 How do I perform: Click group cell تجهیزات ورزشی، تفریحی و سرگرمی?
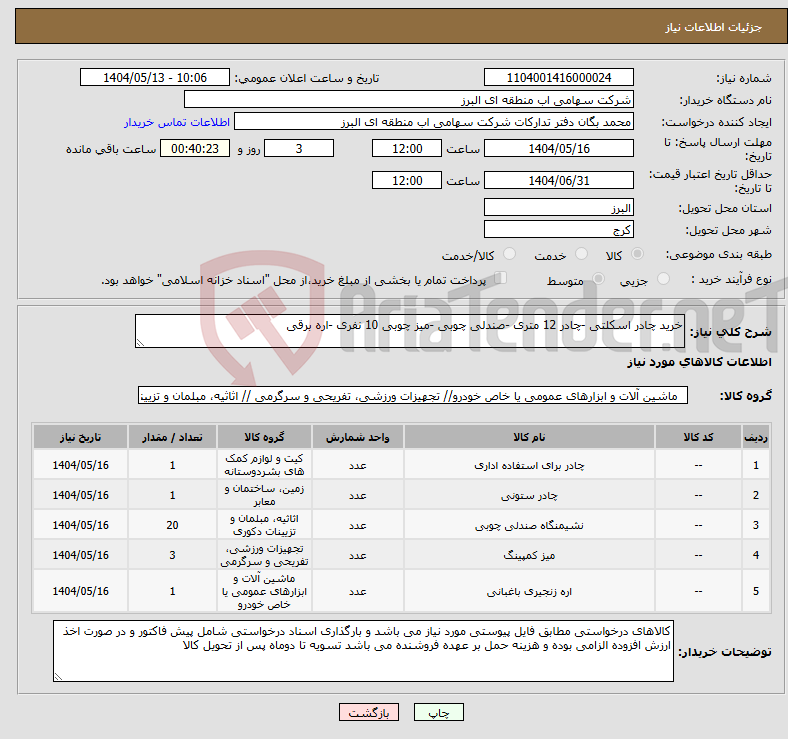point(264,555)
